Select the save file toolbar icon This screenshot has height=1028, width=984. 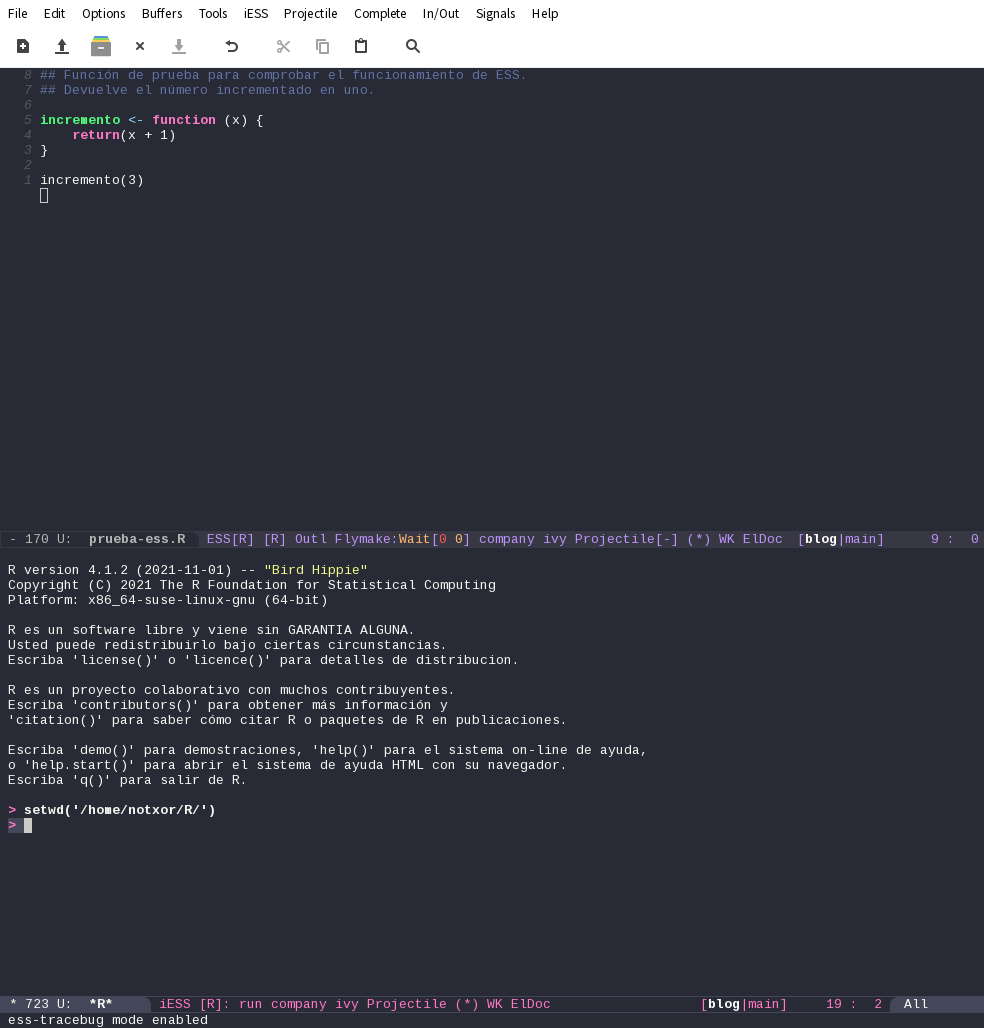pos(61,46)
